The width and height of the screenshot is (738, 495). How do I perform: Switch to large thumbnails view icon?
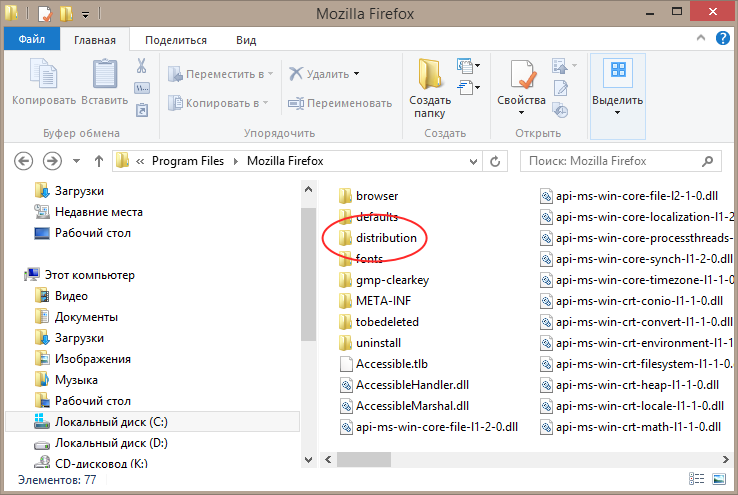tap(719, 479)
